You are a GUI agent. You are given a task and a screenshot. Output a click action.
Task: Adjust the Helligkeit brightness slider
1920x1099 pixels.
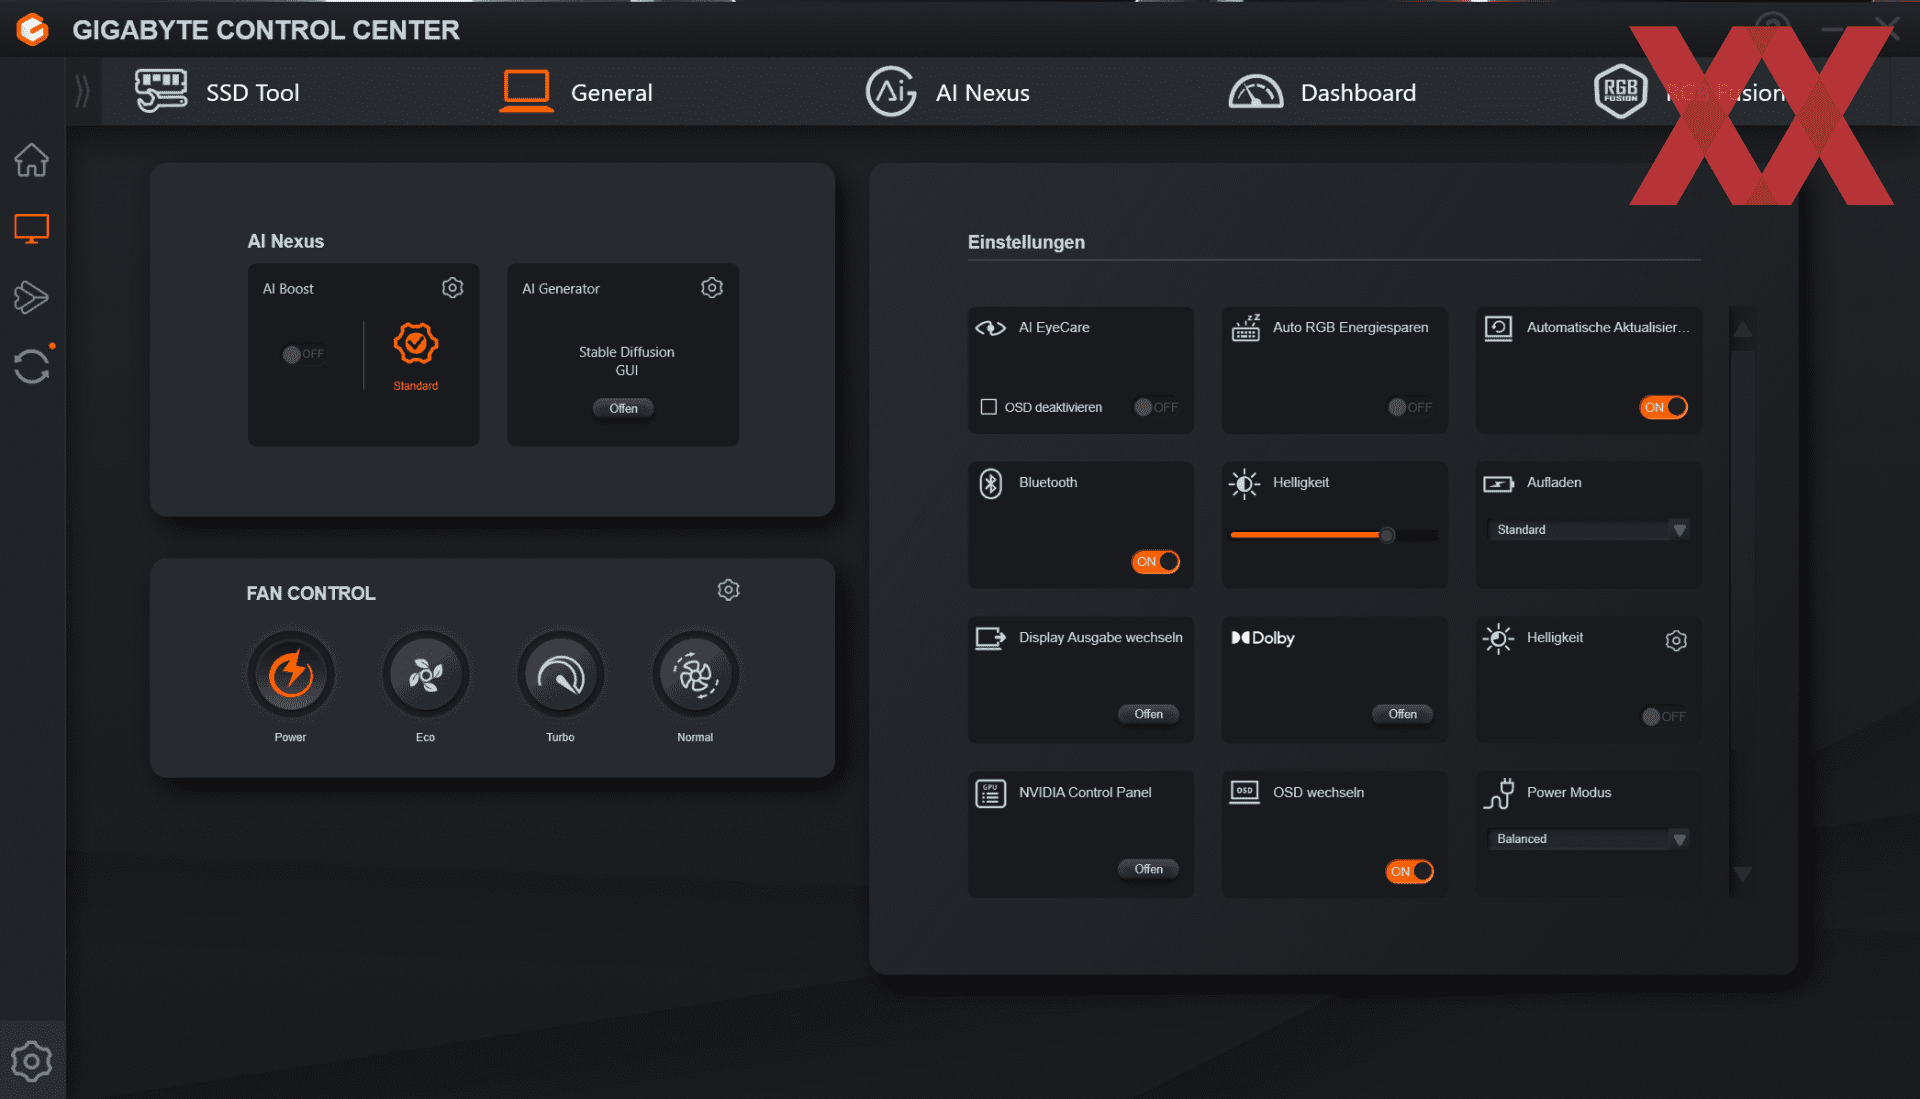click(1334, 535)
